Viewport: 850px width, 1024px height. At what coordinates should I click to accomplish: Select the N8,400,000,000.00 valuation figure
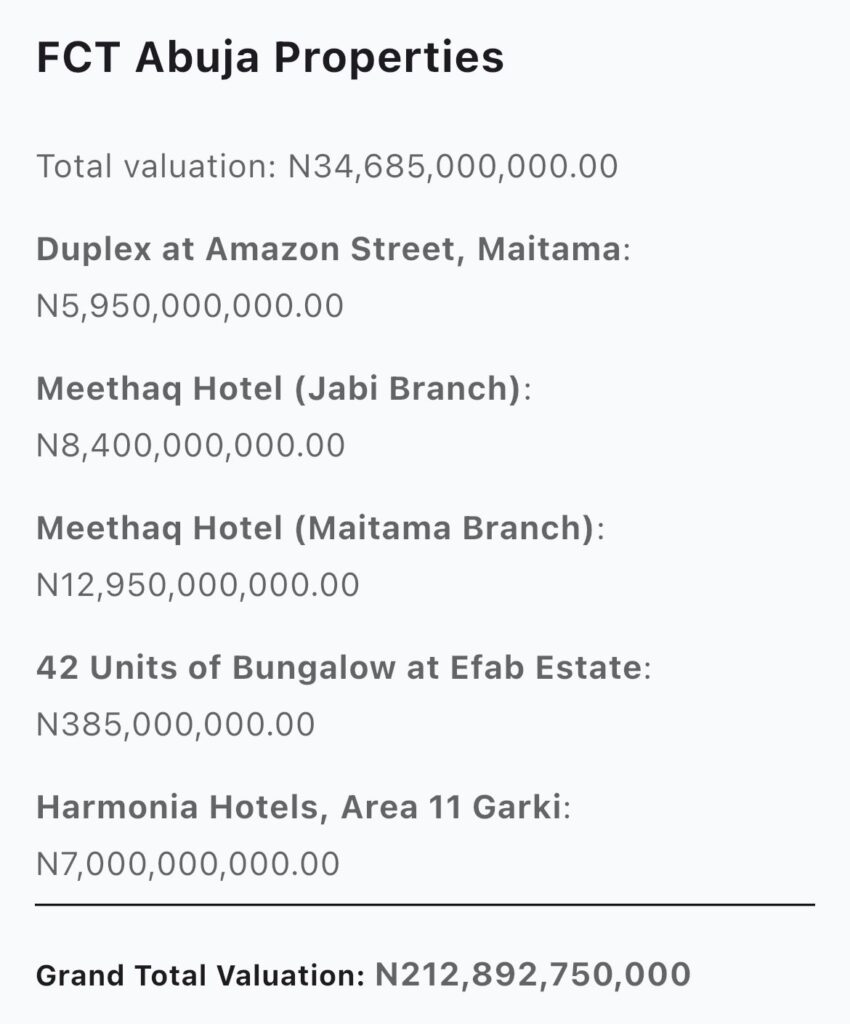click(x=190, y=445)
